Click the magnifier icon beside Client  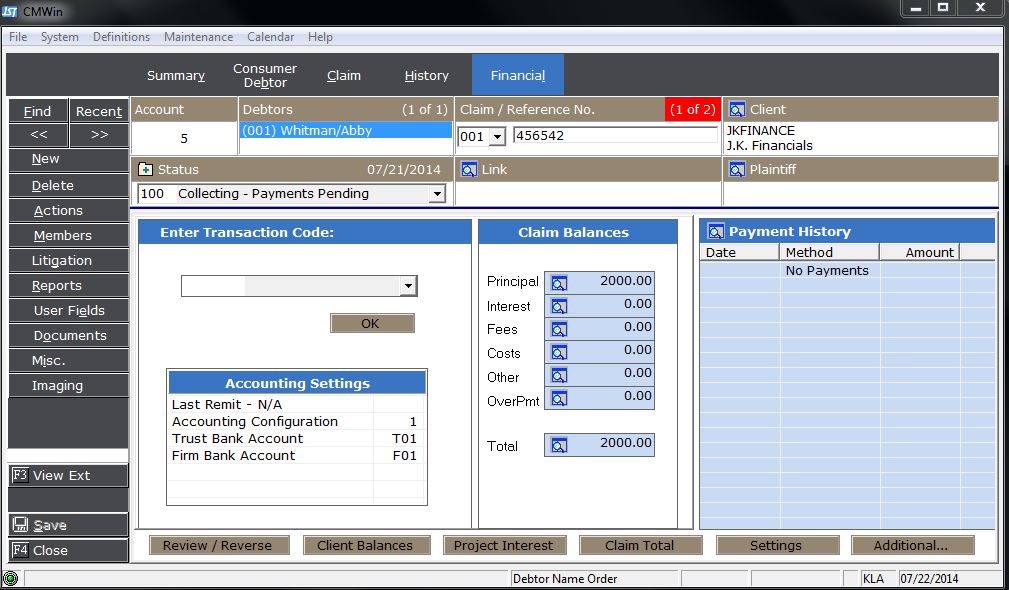(737, 110)
